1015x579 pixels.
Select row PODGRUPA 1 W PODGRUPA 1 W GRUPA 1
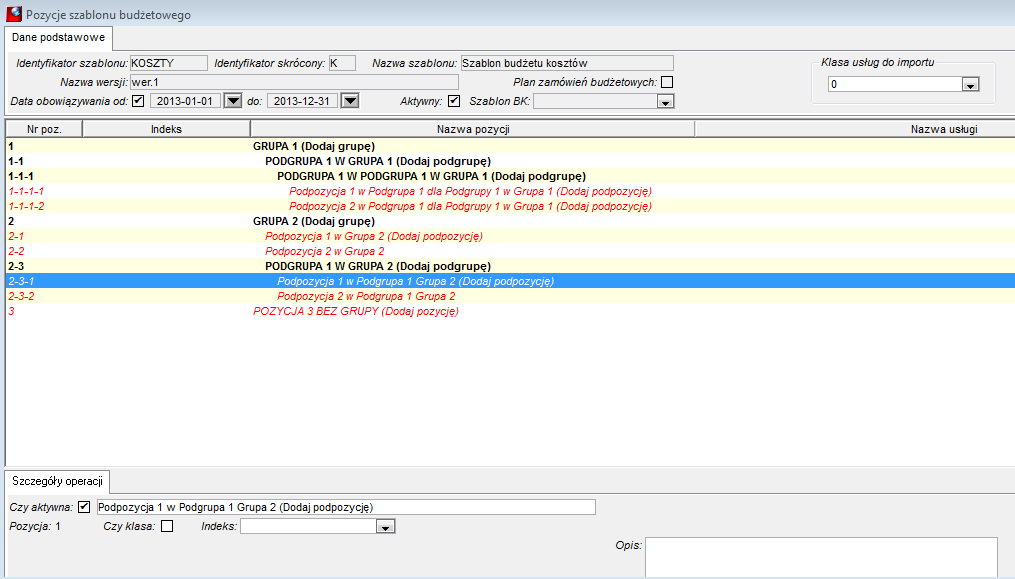pos(511,176)
